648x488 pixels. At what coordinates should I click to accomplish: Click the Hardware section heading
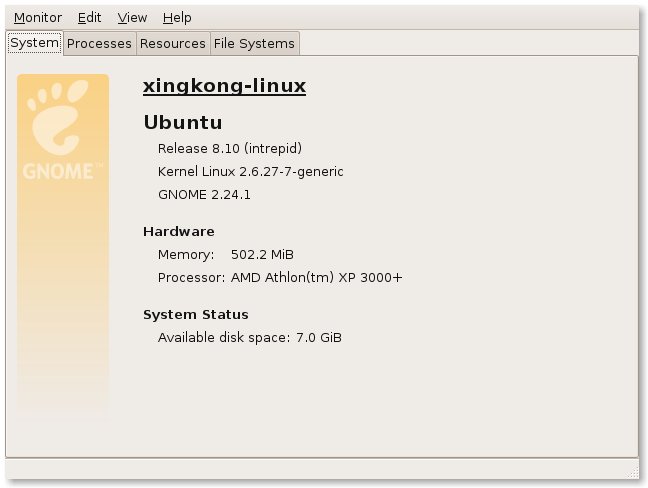click(179, 231)
